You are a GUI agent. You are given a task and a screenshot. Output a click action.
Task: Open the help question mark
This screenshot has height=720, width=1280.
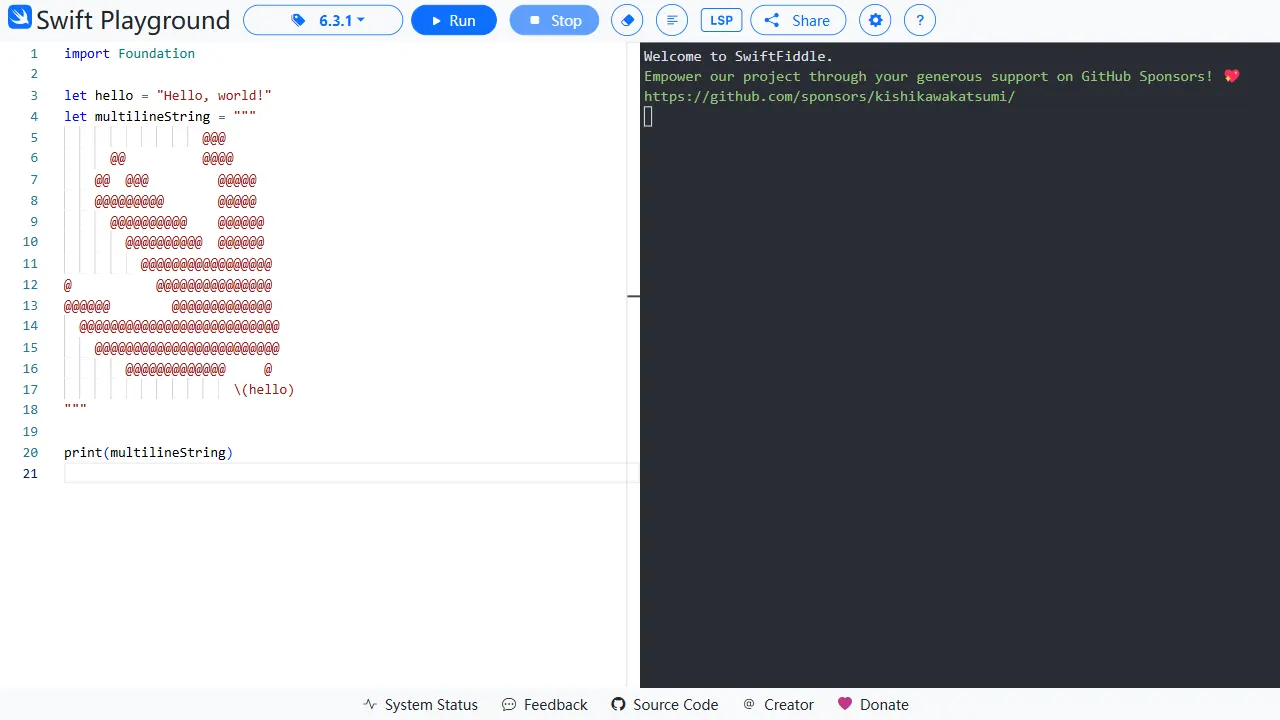pos(920,20)
